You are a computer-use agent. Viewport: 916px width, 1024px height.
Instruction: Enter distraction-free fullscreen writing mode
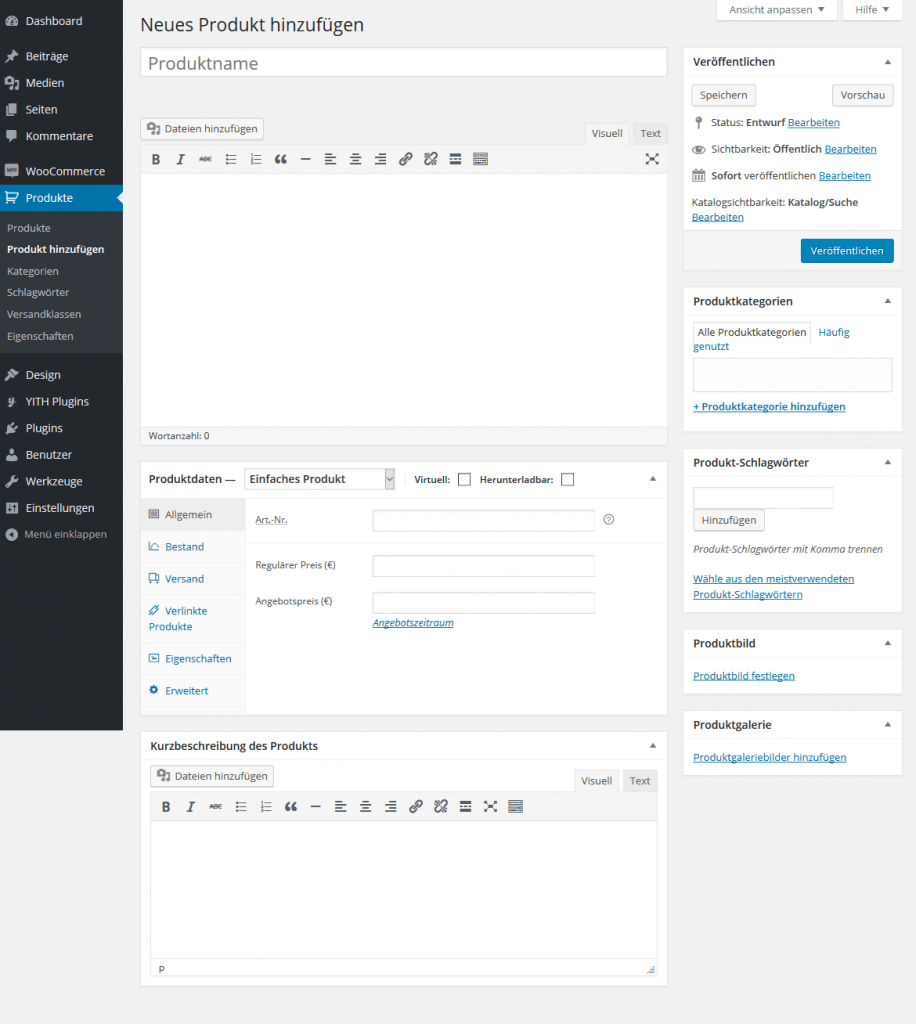click(x=652, y=159)
